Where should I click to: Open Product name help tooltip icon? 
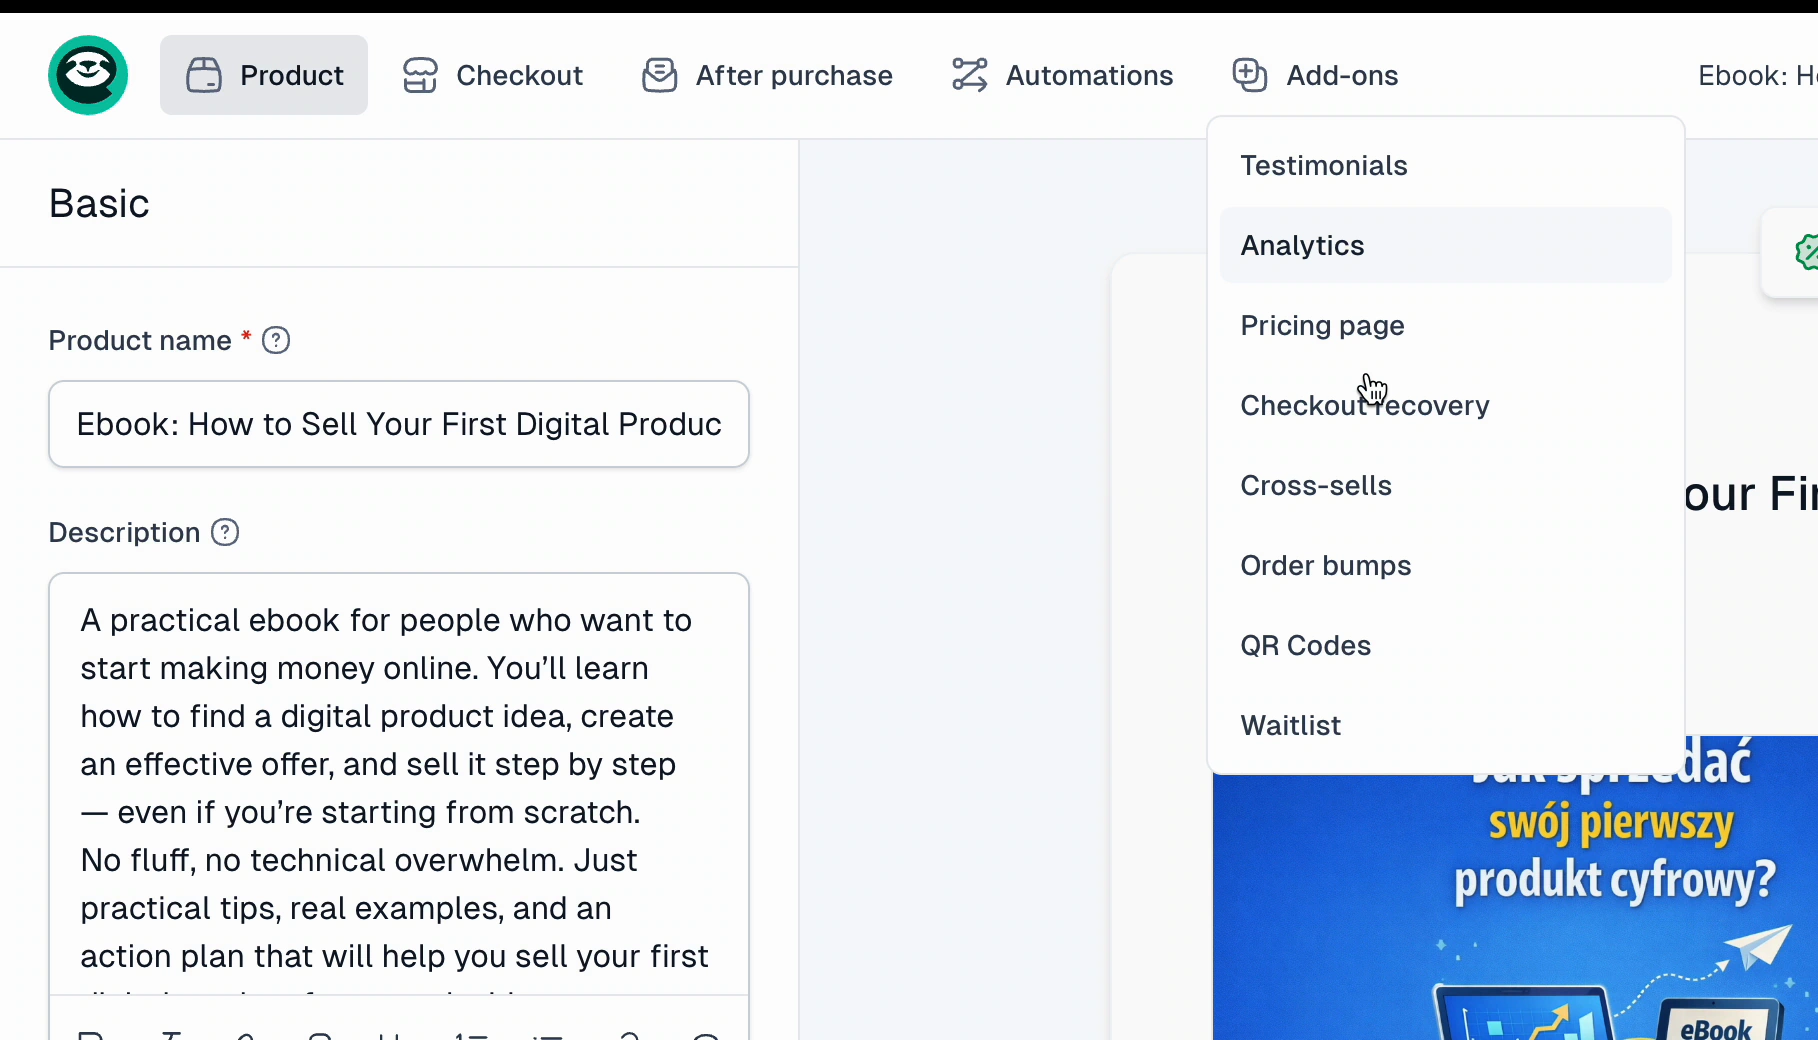point(276,341)
